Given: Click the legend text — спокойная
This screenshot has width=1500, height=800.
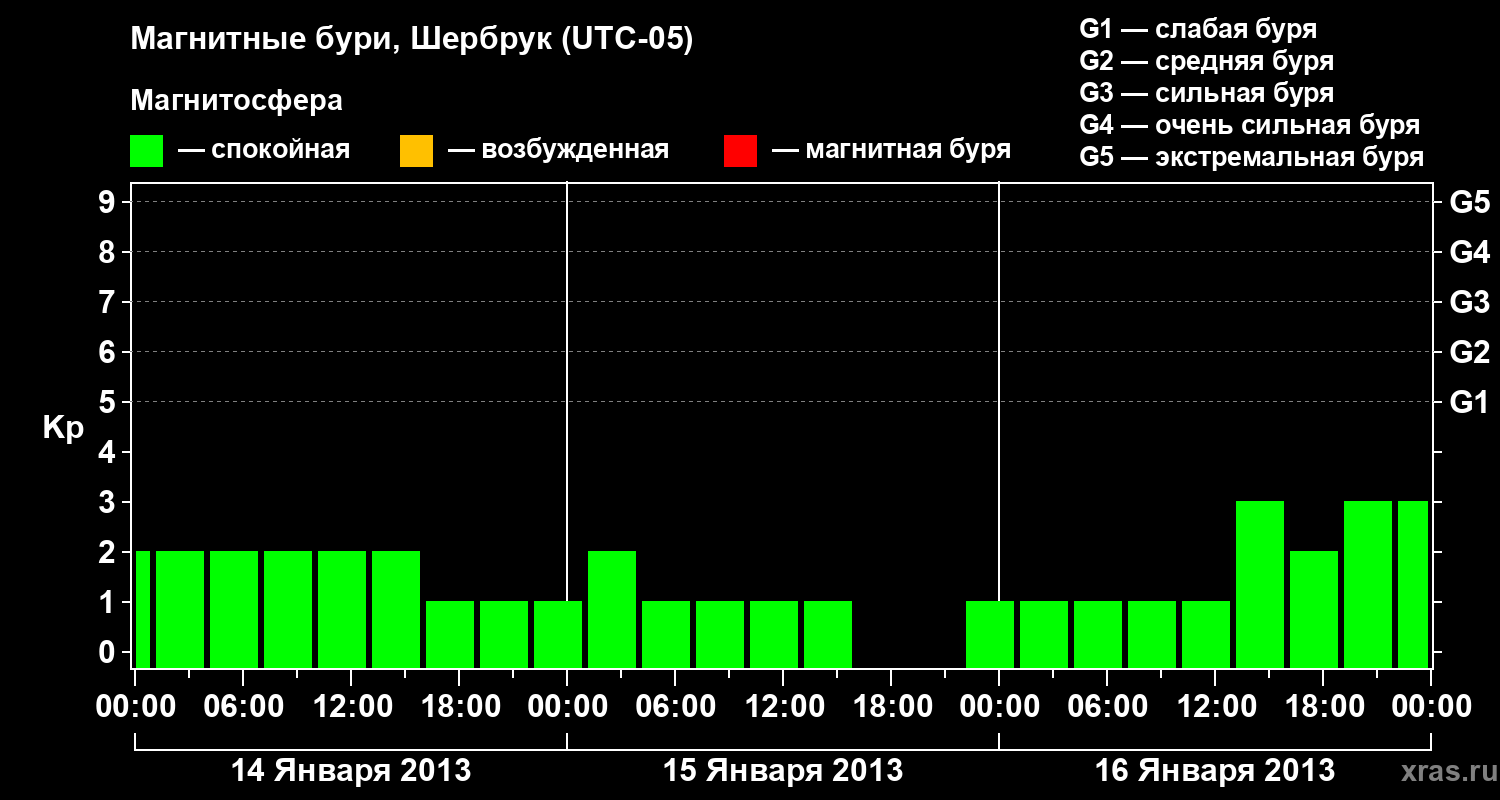Looking at the screenshot, I should click(x=264, y=150).
